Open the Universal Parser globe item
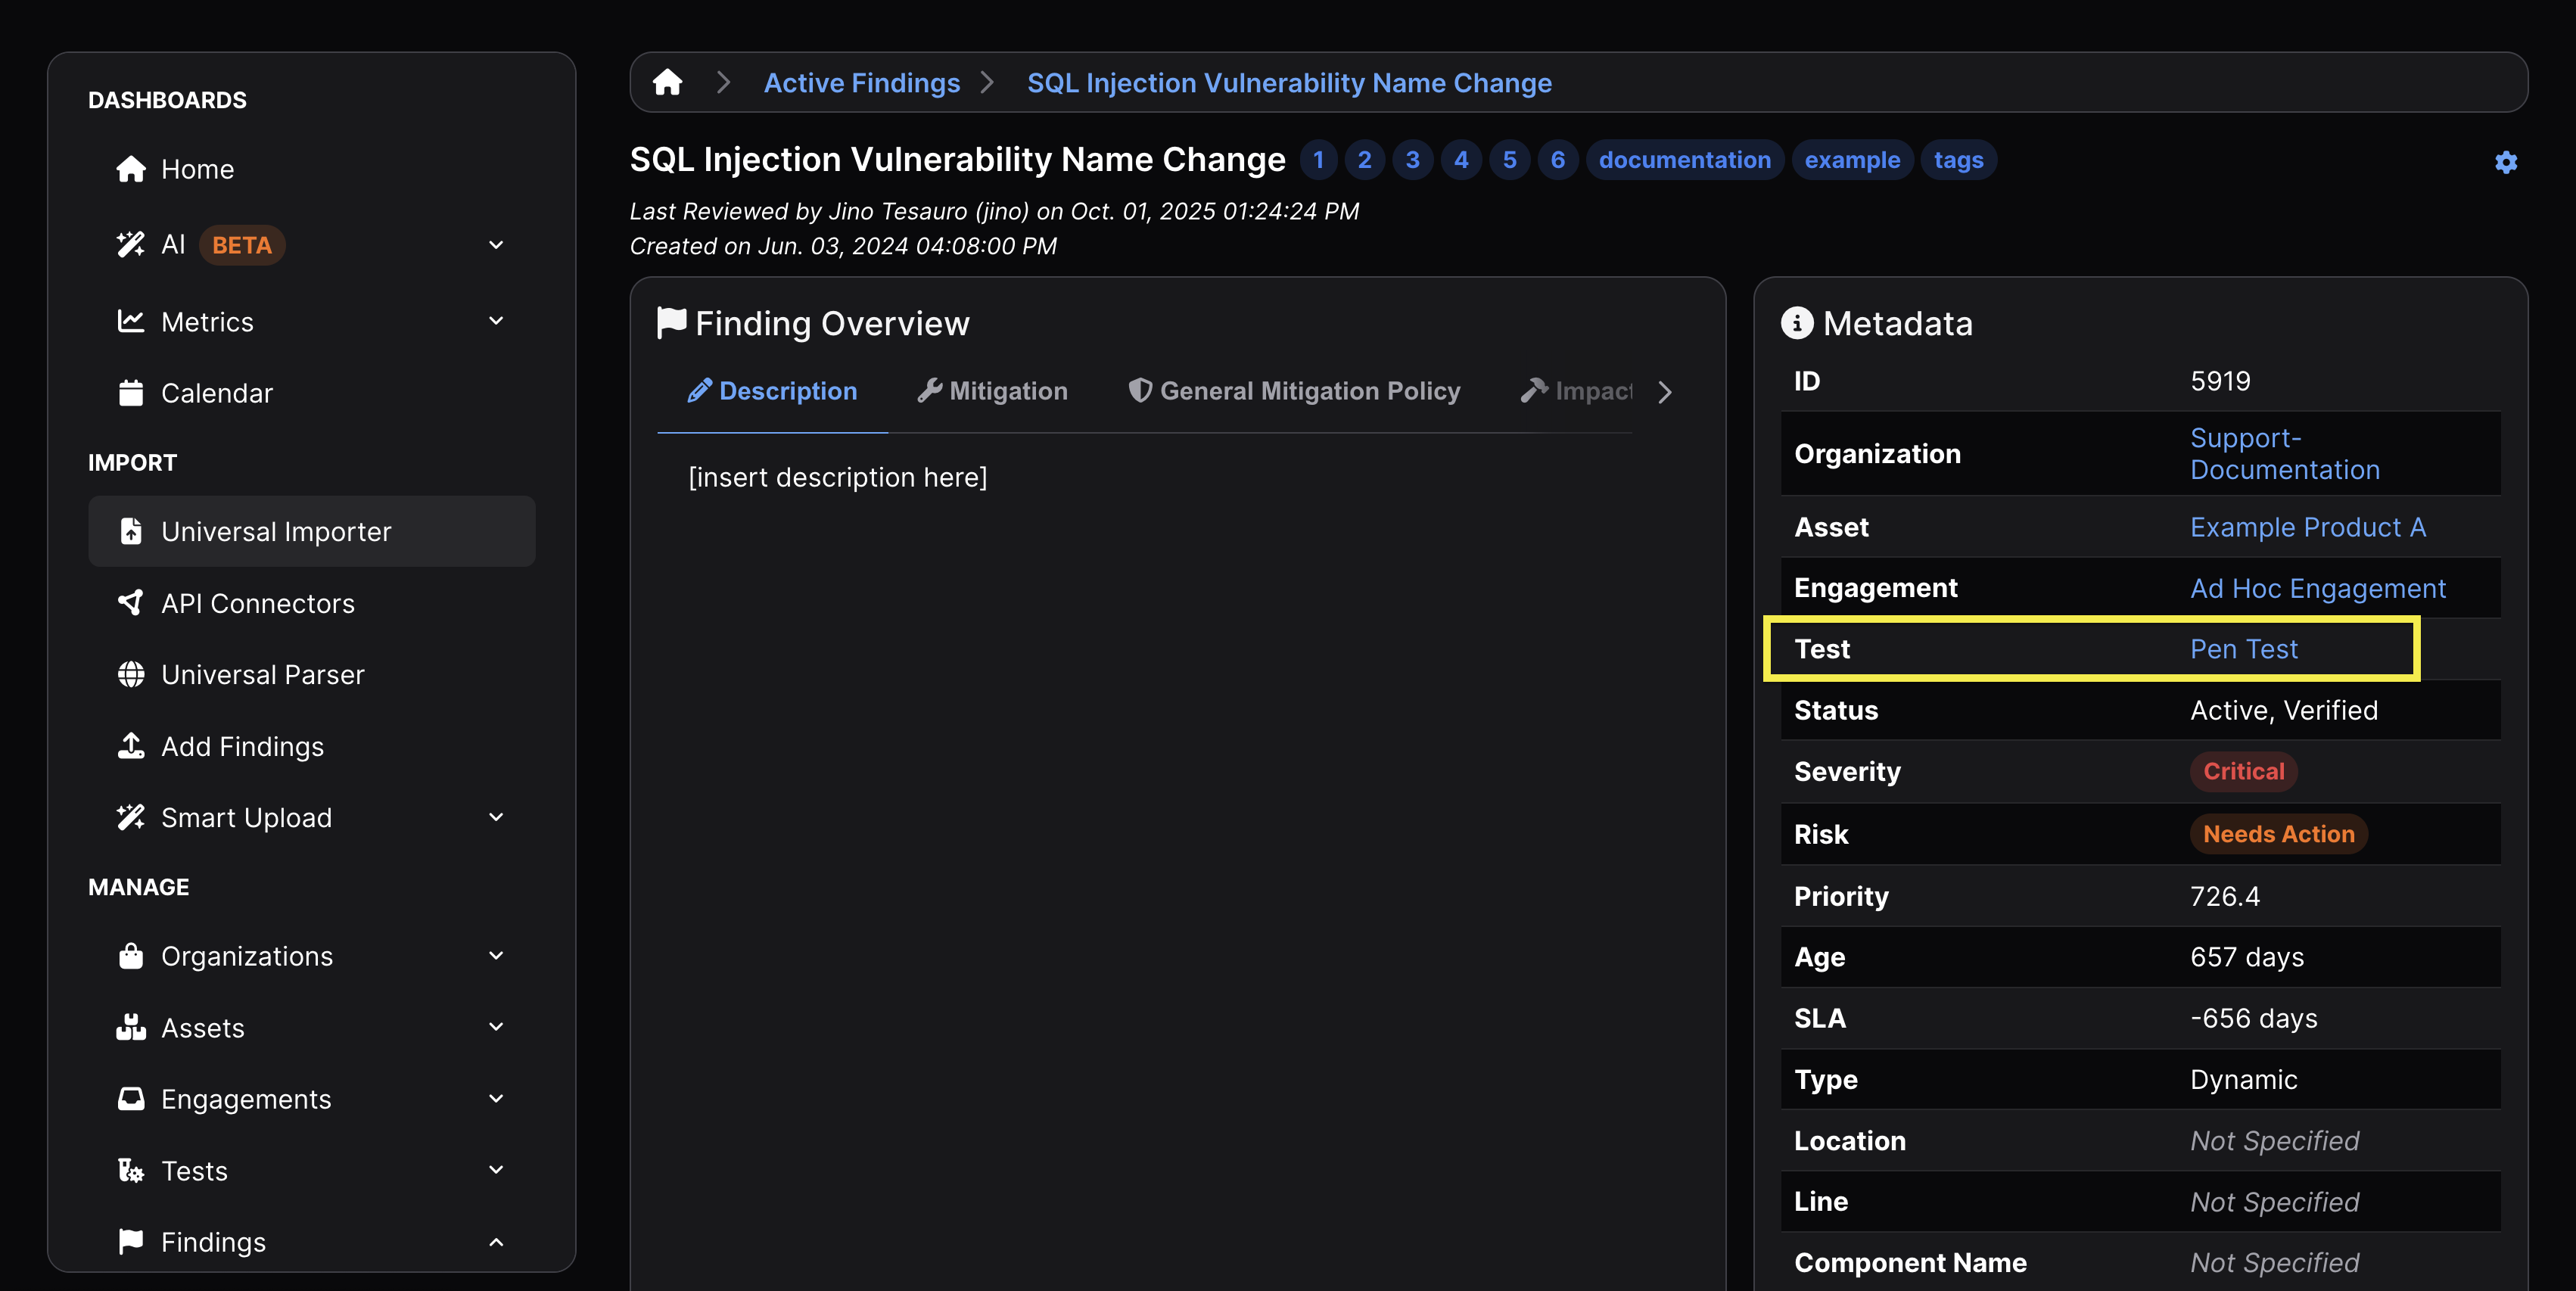Image resolution: width=2576 pixels, height=1291 pixels. pos(262,674)
